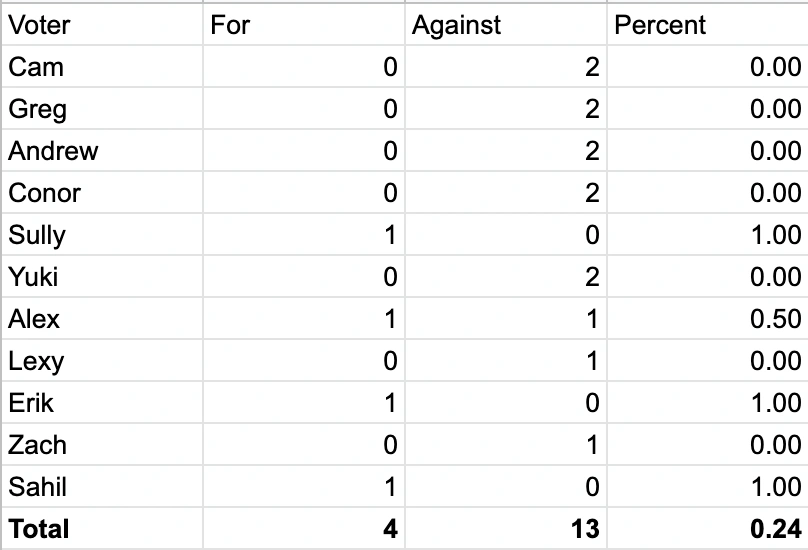Screen dimensions: 808x550
Task: Select Sahil's Against value cell
Action: [505, 487]
